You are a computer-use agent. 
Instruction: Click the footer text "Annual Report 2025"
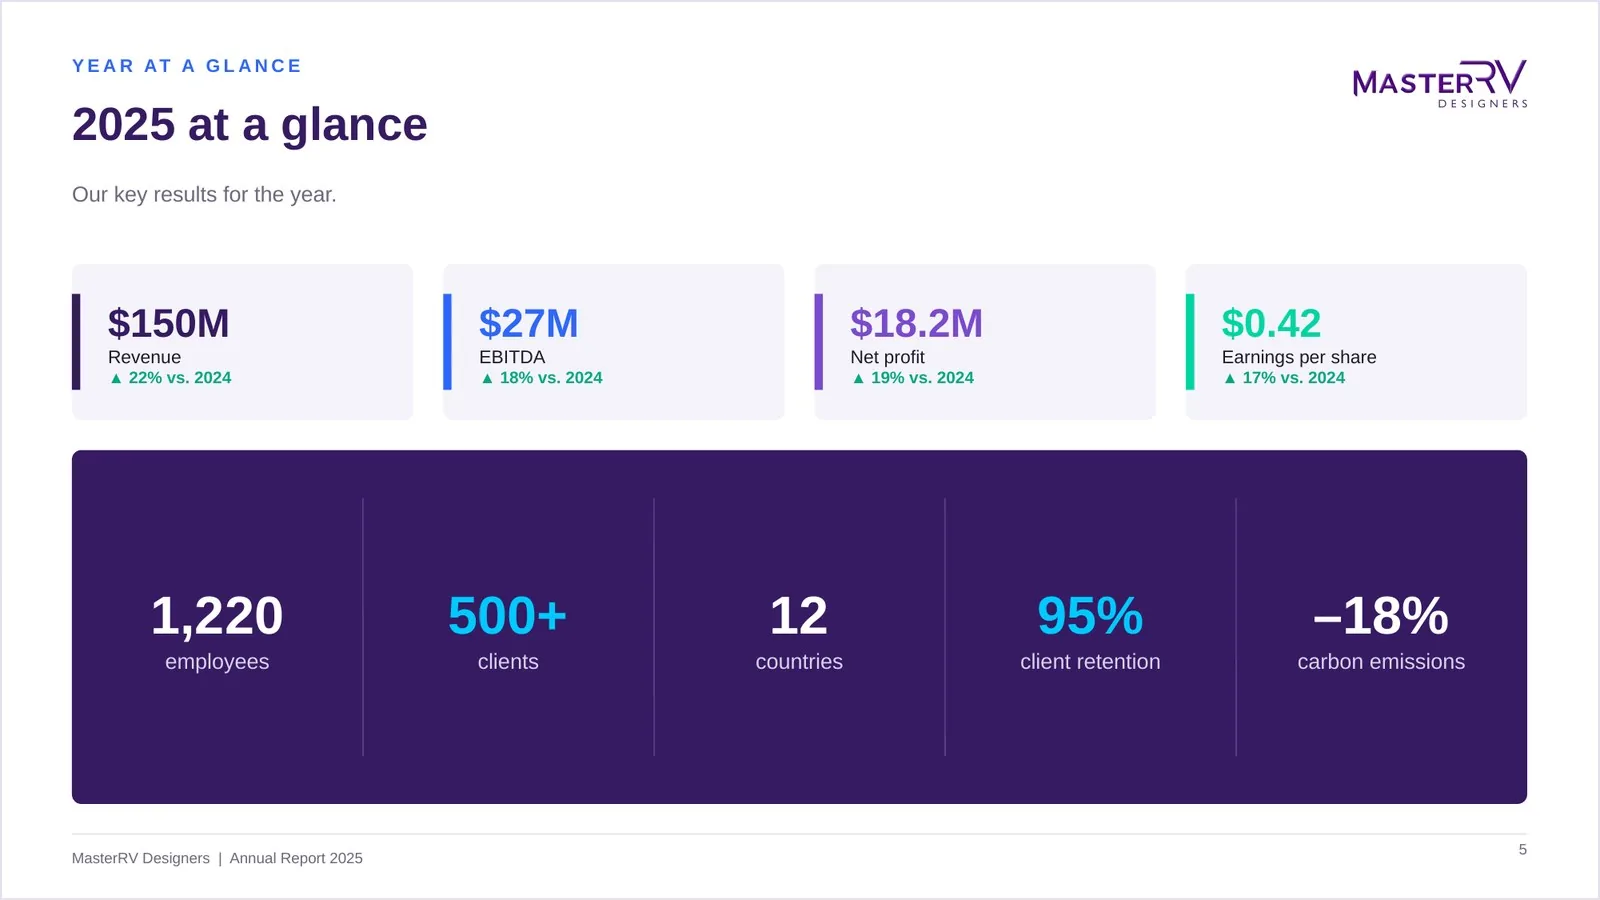pyautogui.click(x=296, y=858)
